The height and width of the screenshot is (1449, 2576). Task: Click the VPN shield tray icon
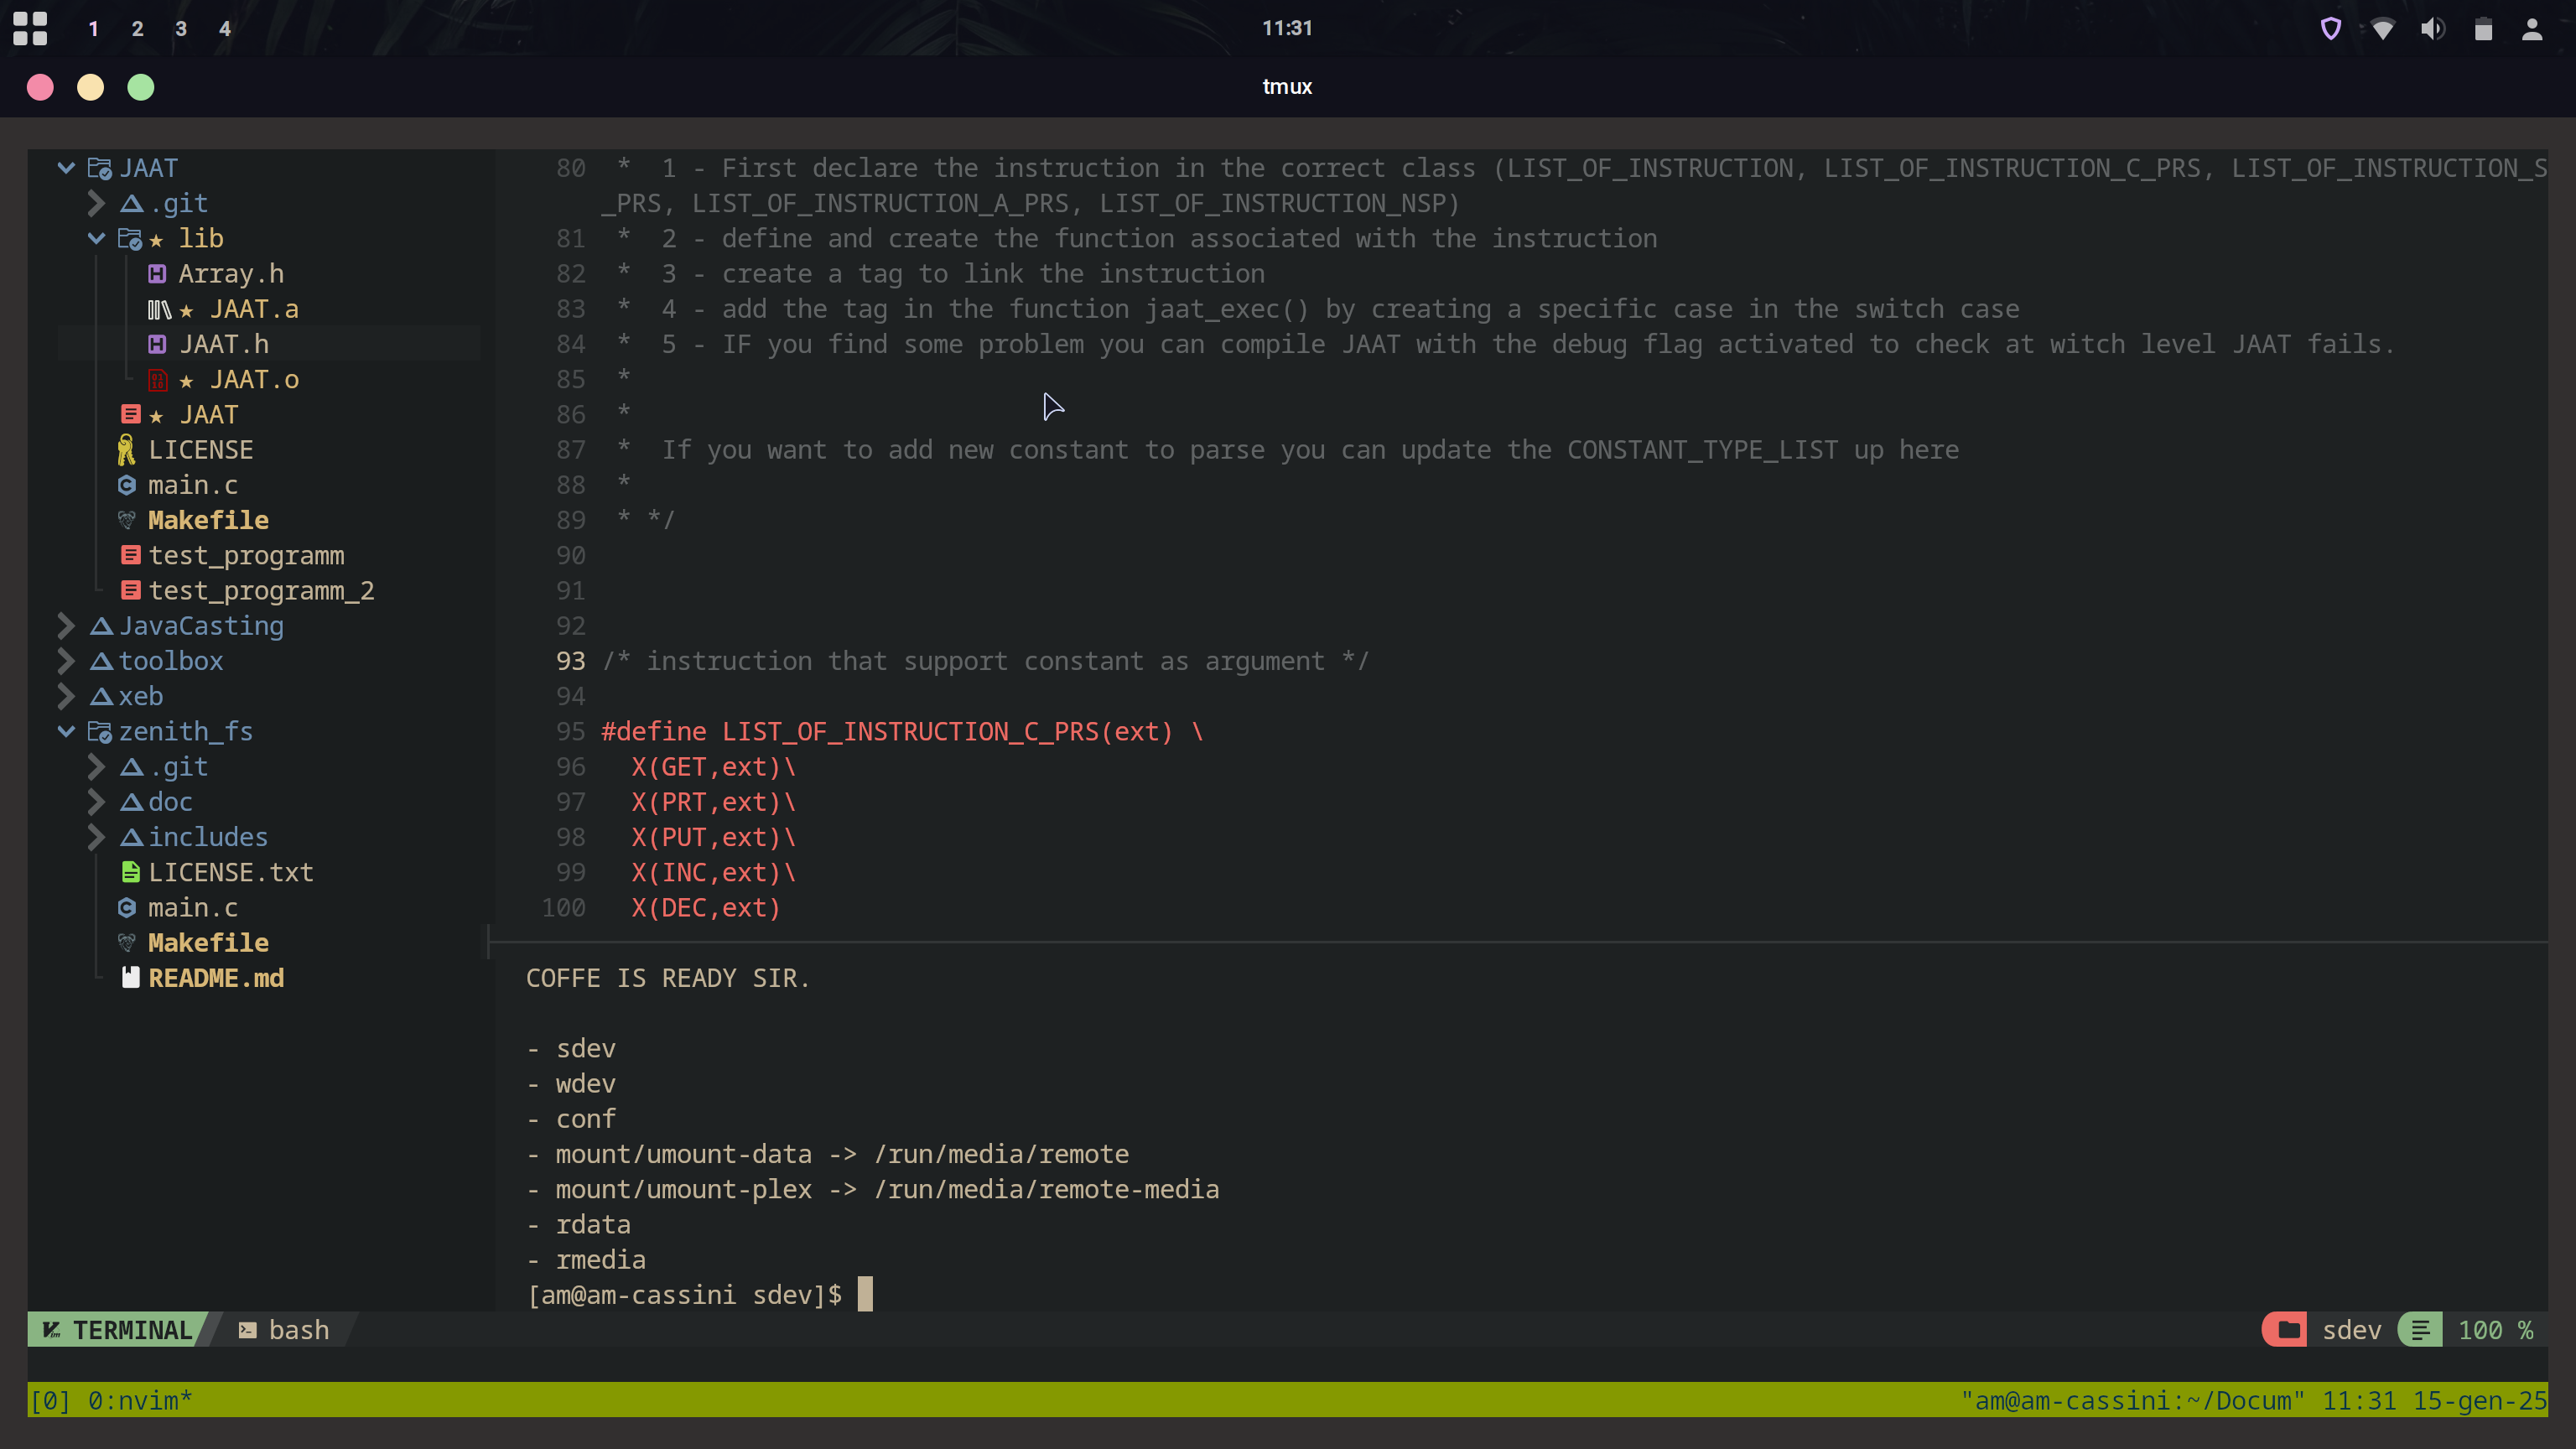(2331, 28)
